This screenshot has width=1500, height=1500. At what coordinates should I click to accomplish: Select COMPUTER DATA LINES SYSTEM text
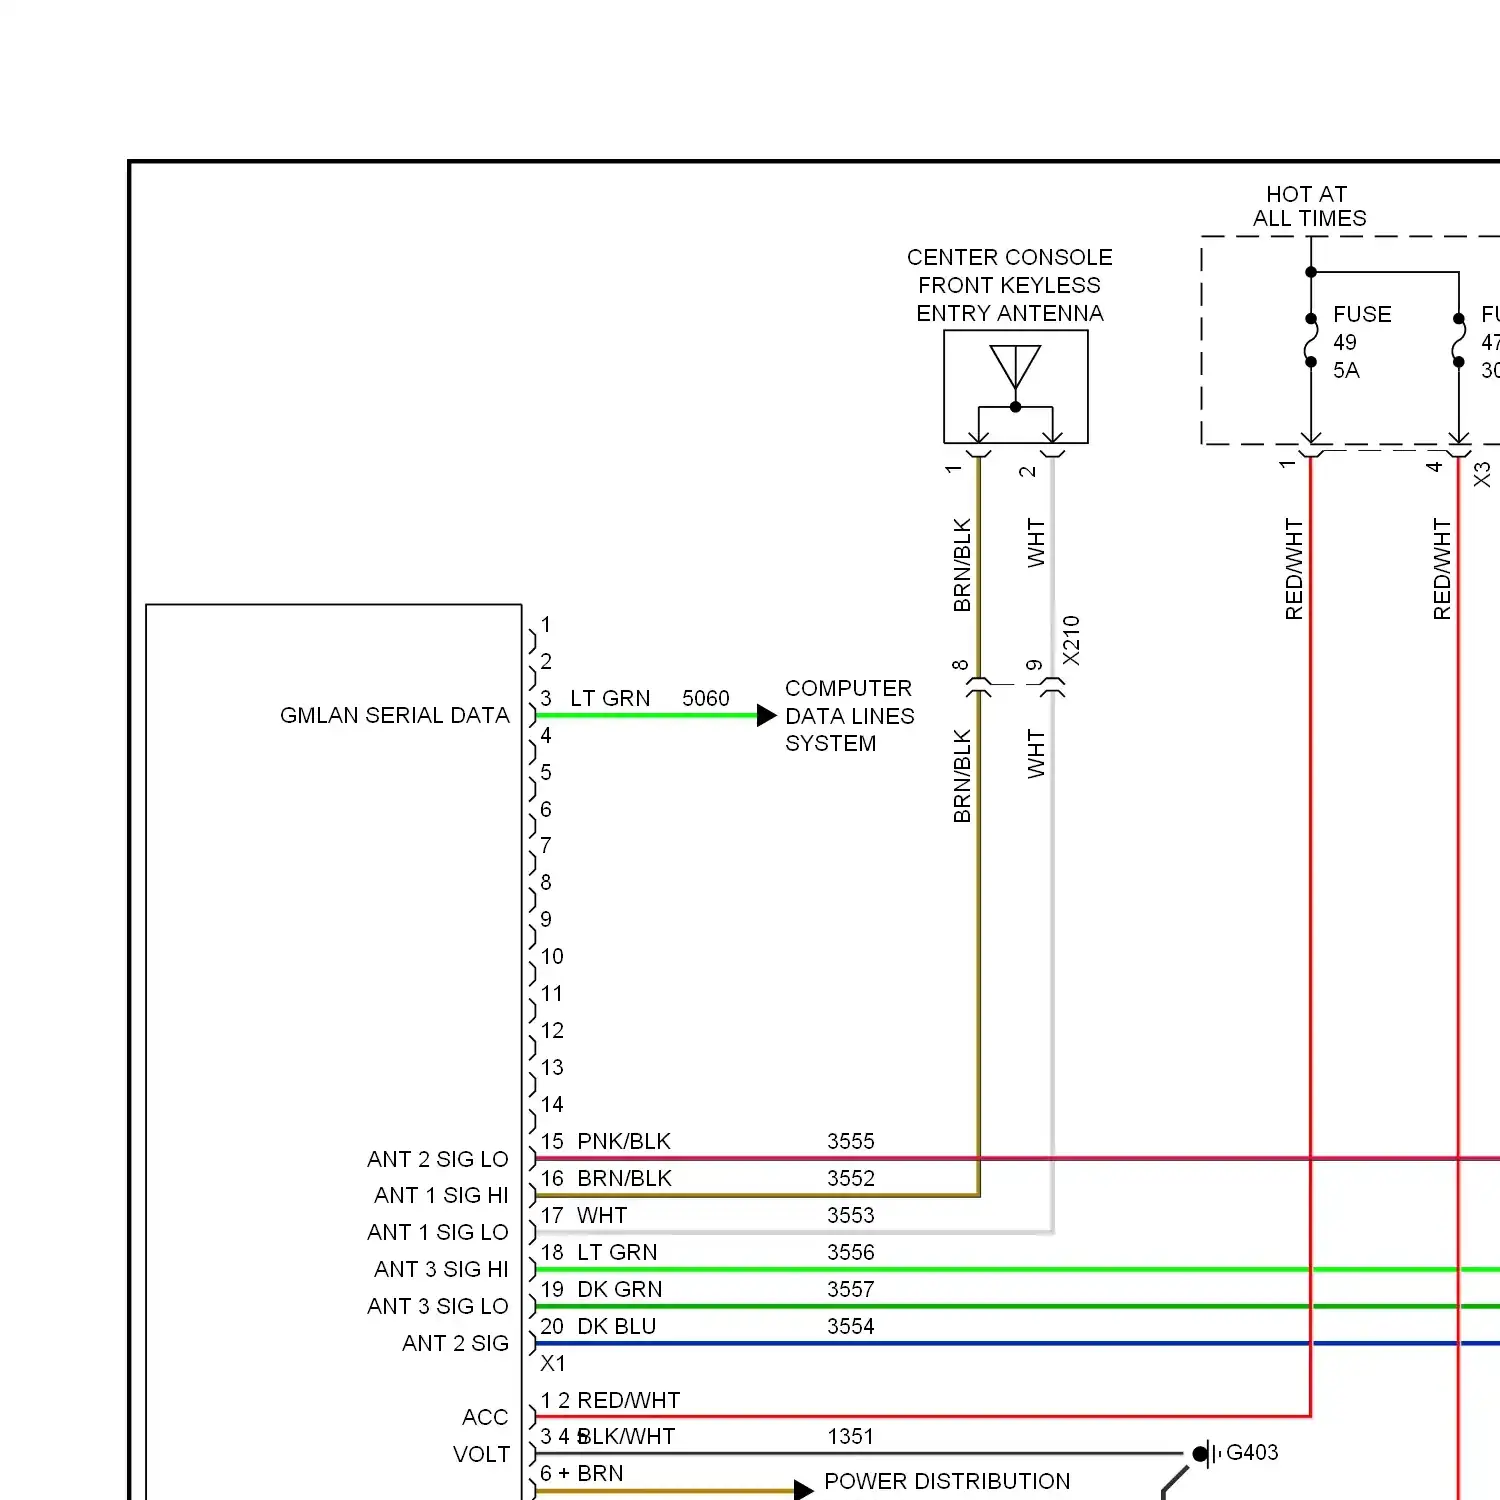(x=849, y=716)
